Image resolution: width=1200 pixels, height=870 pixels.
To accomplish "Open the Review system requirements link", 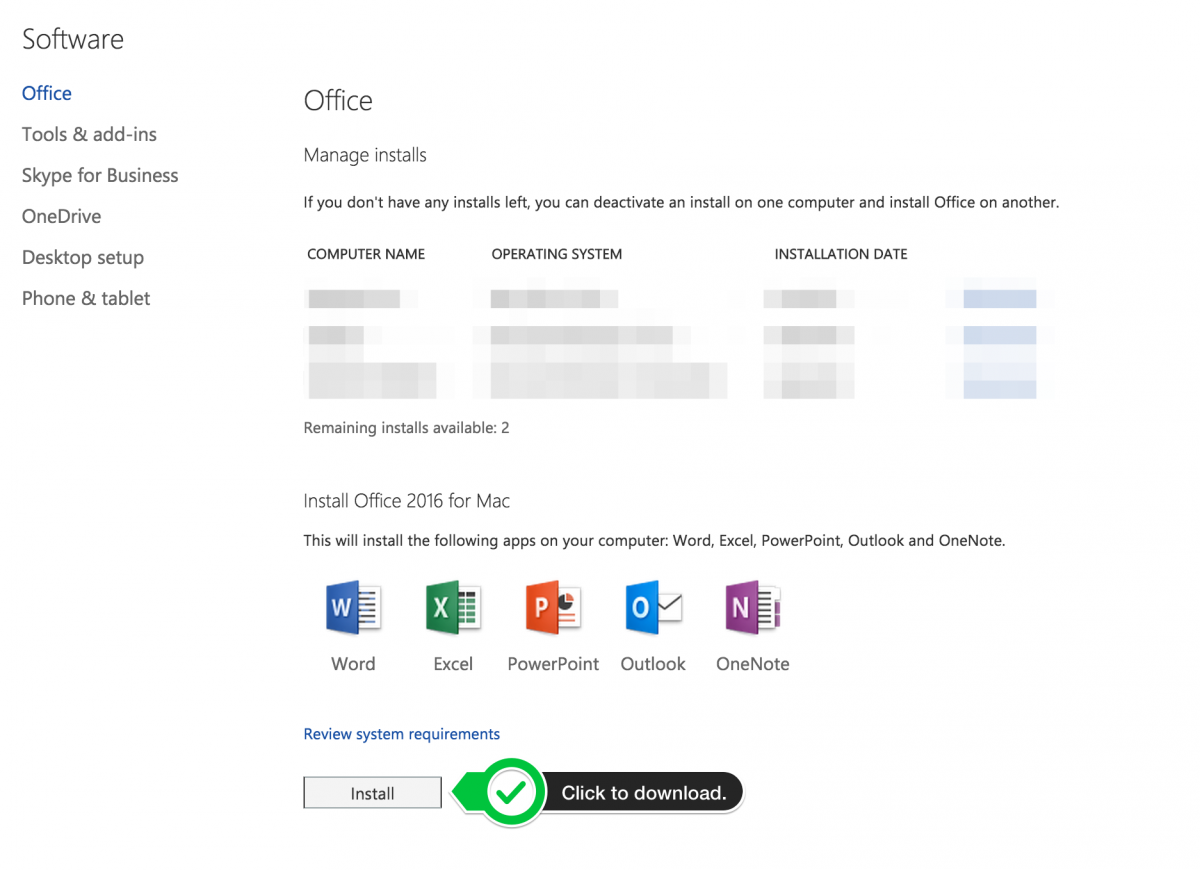I will [x=401, y=733].
